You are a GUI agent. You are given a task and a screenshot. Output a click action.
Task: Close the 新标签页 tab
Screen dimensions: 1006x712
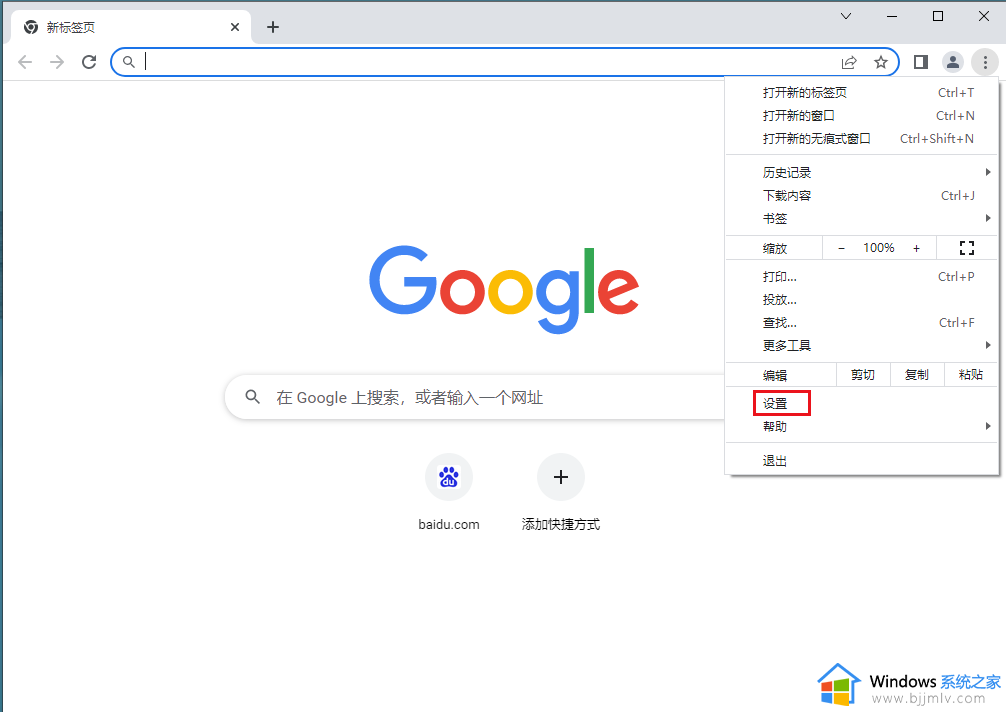[235, 27]
